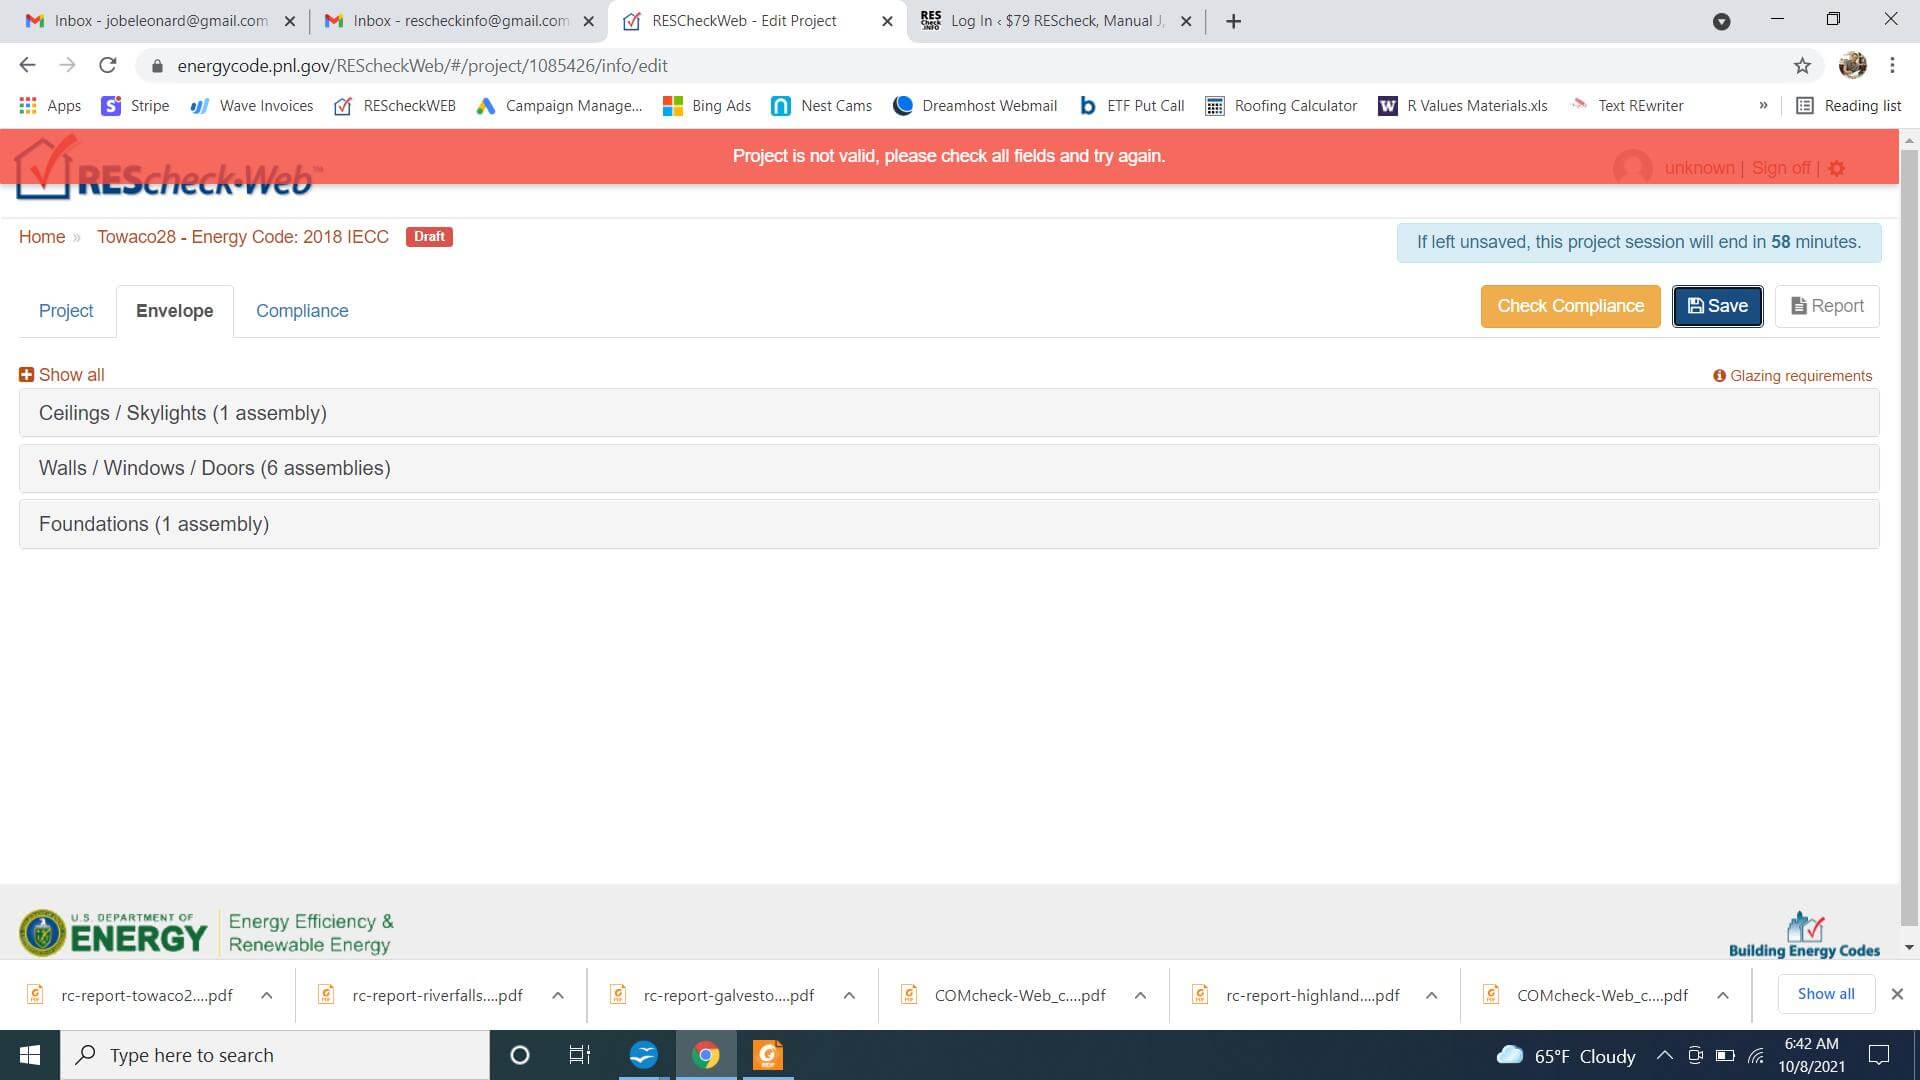Switch to the Project tab
This screenshot has width=1920, height=1080.
[66, 311]
